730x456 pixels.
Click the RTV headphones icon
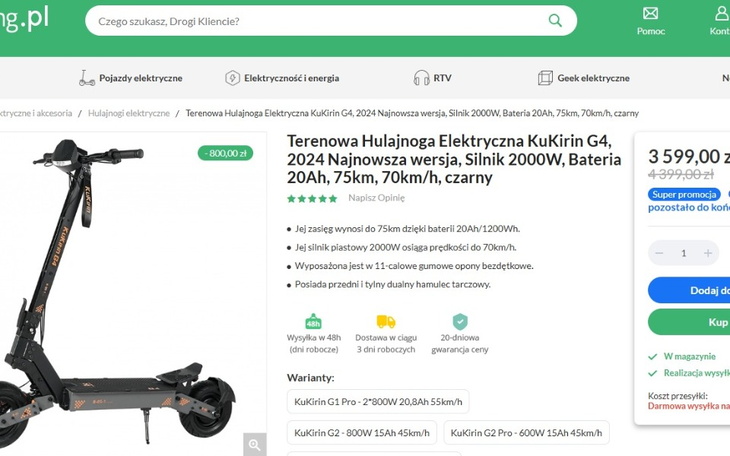(x=421, y=78)
